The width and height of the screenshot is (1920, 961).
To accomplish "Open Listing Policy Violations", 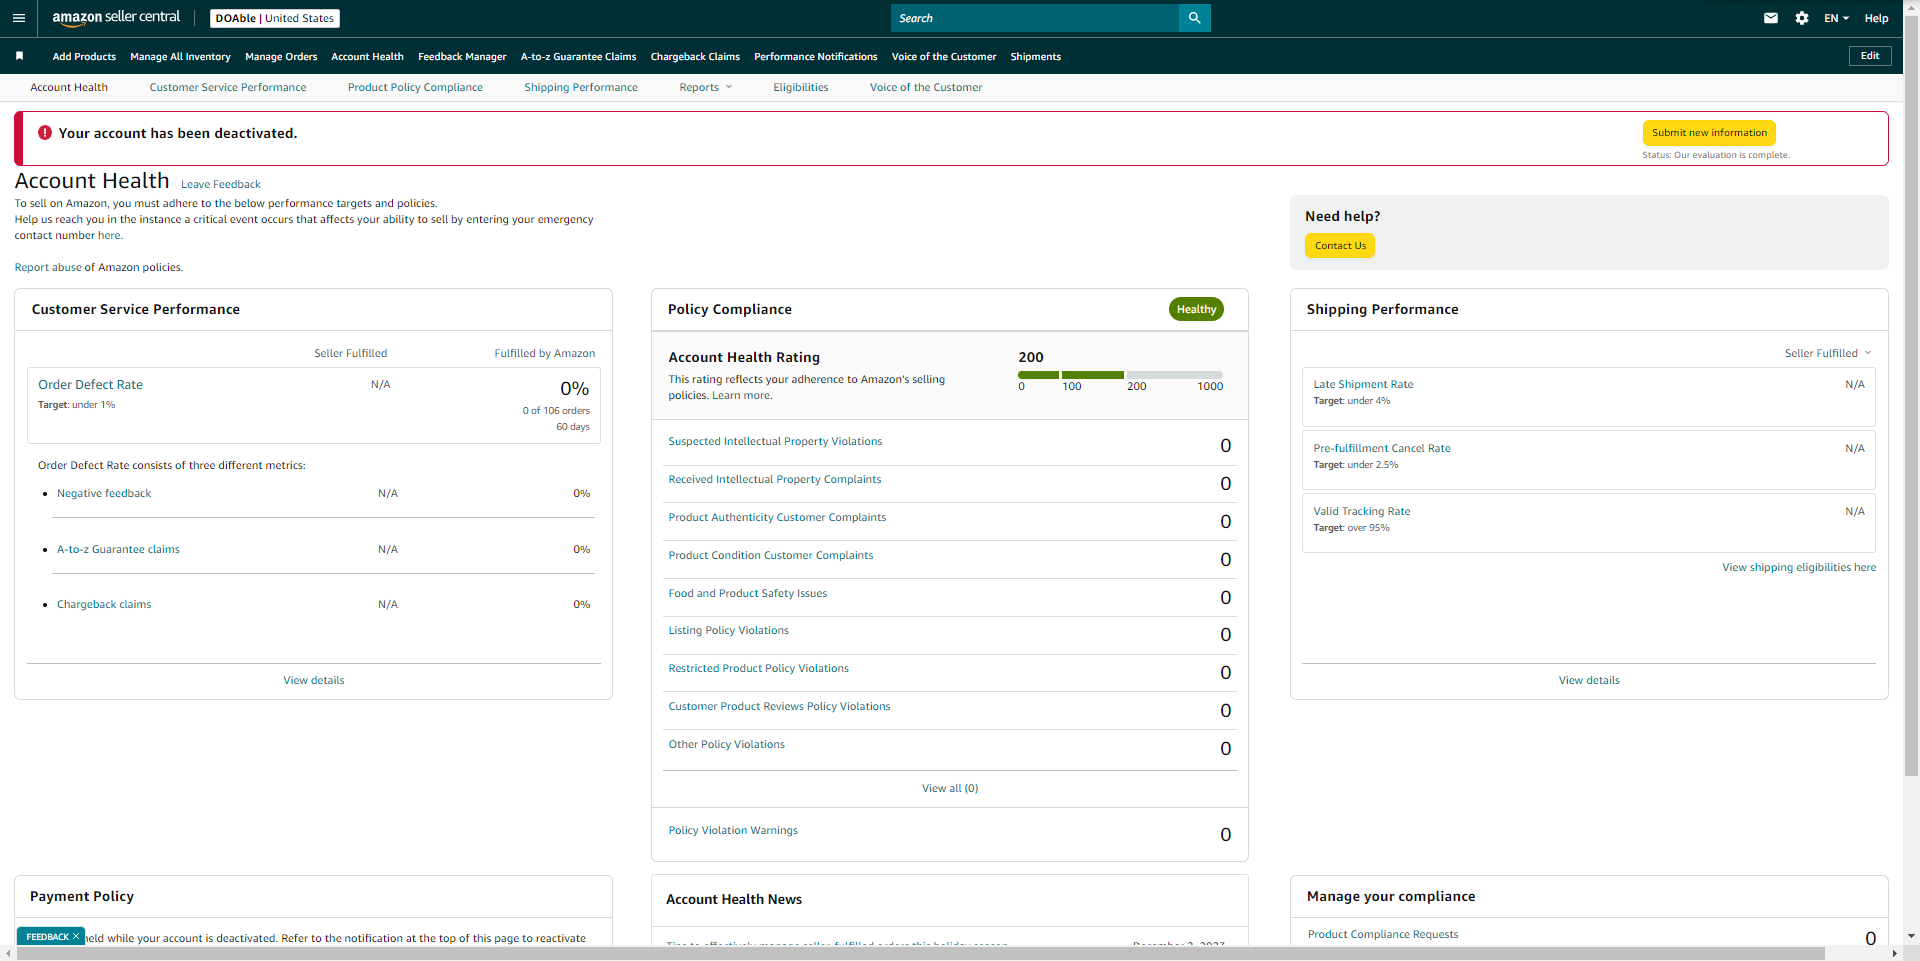I will tap(729, 630).
